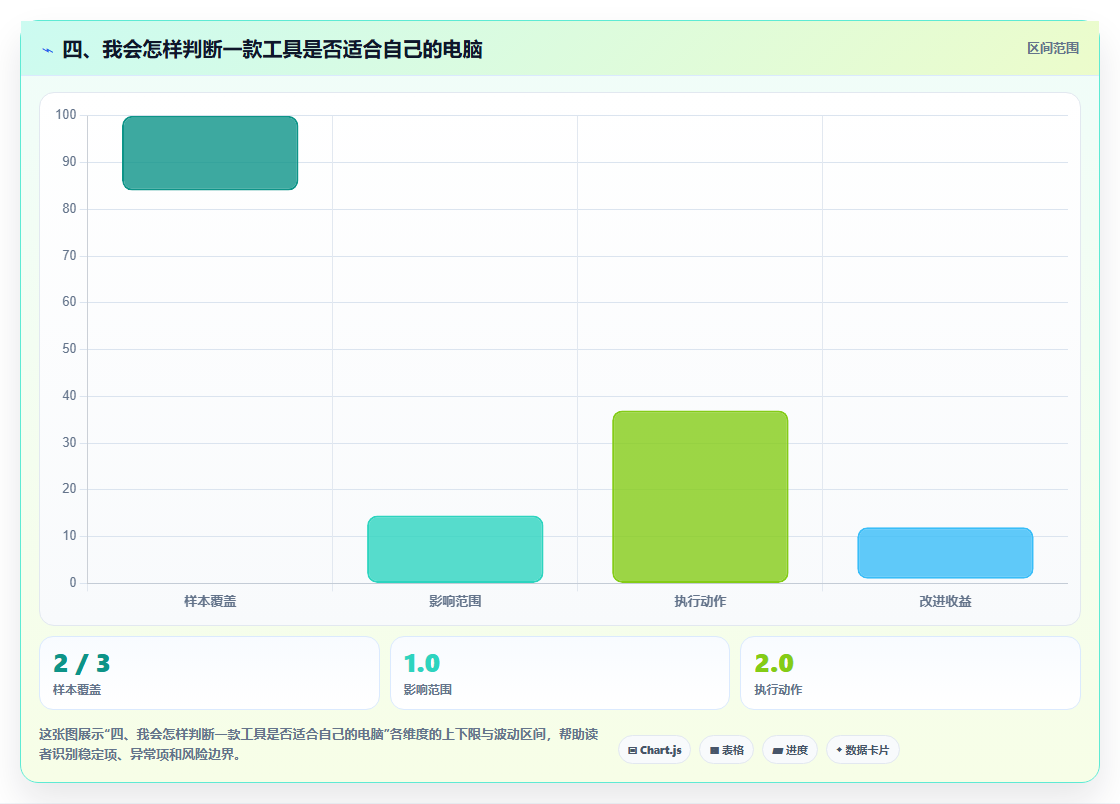Click the chart description paragraph starting 这张图展示

[x=319, y=744]
